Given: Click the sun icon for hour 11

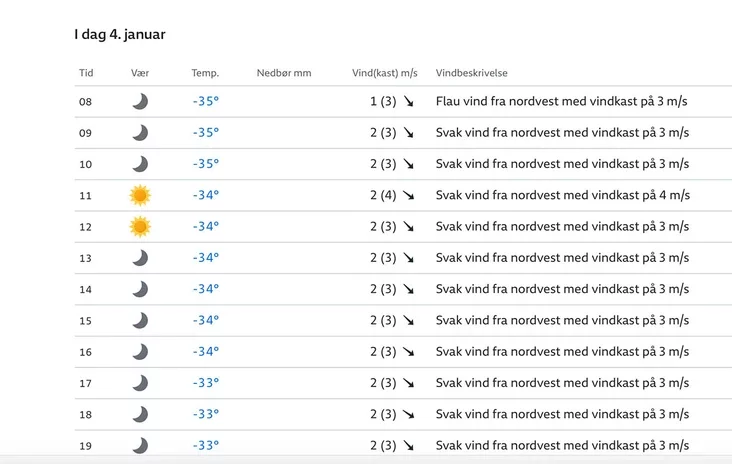Looking at the screenshot, I should (140, 195).
